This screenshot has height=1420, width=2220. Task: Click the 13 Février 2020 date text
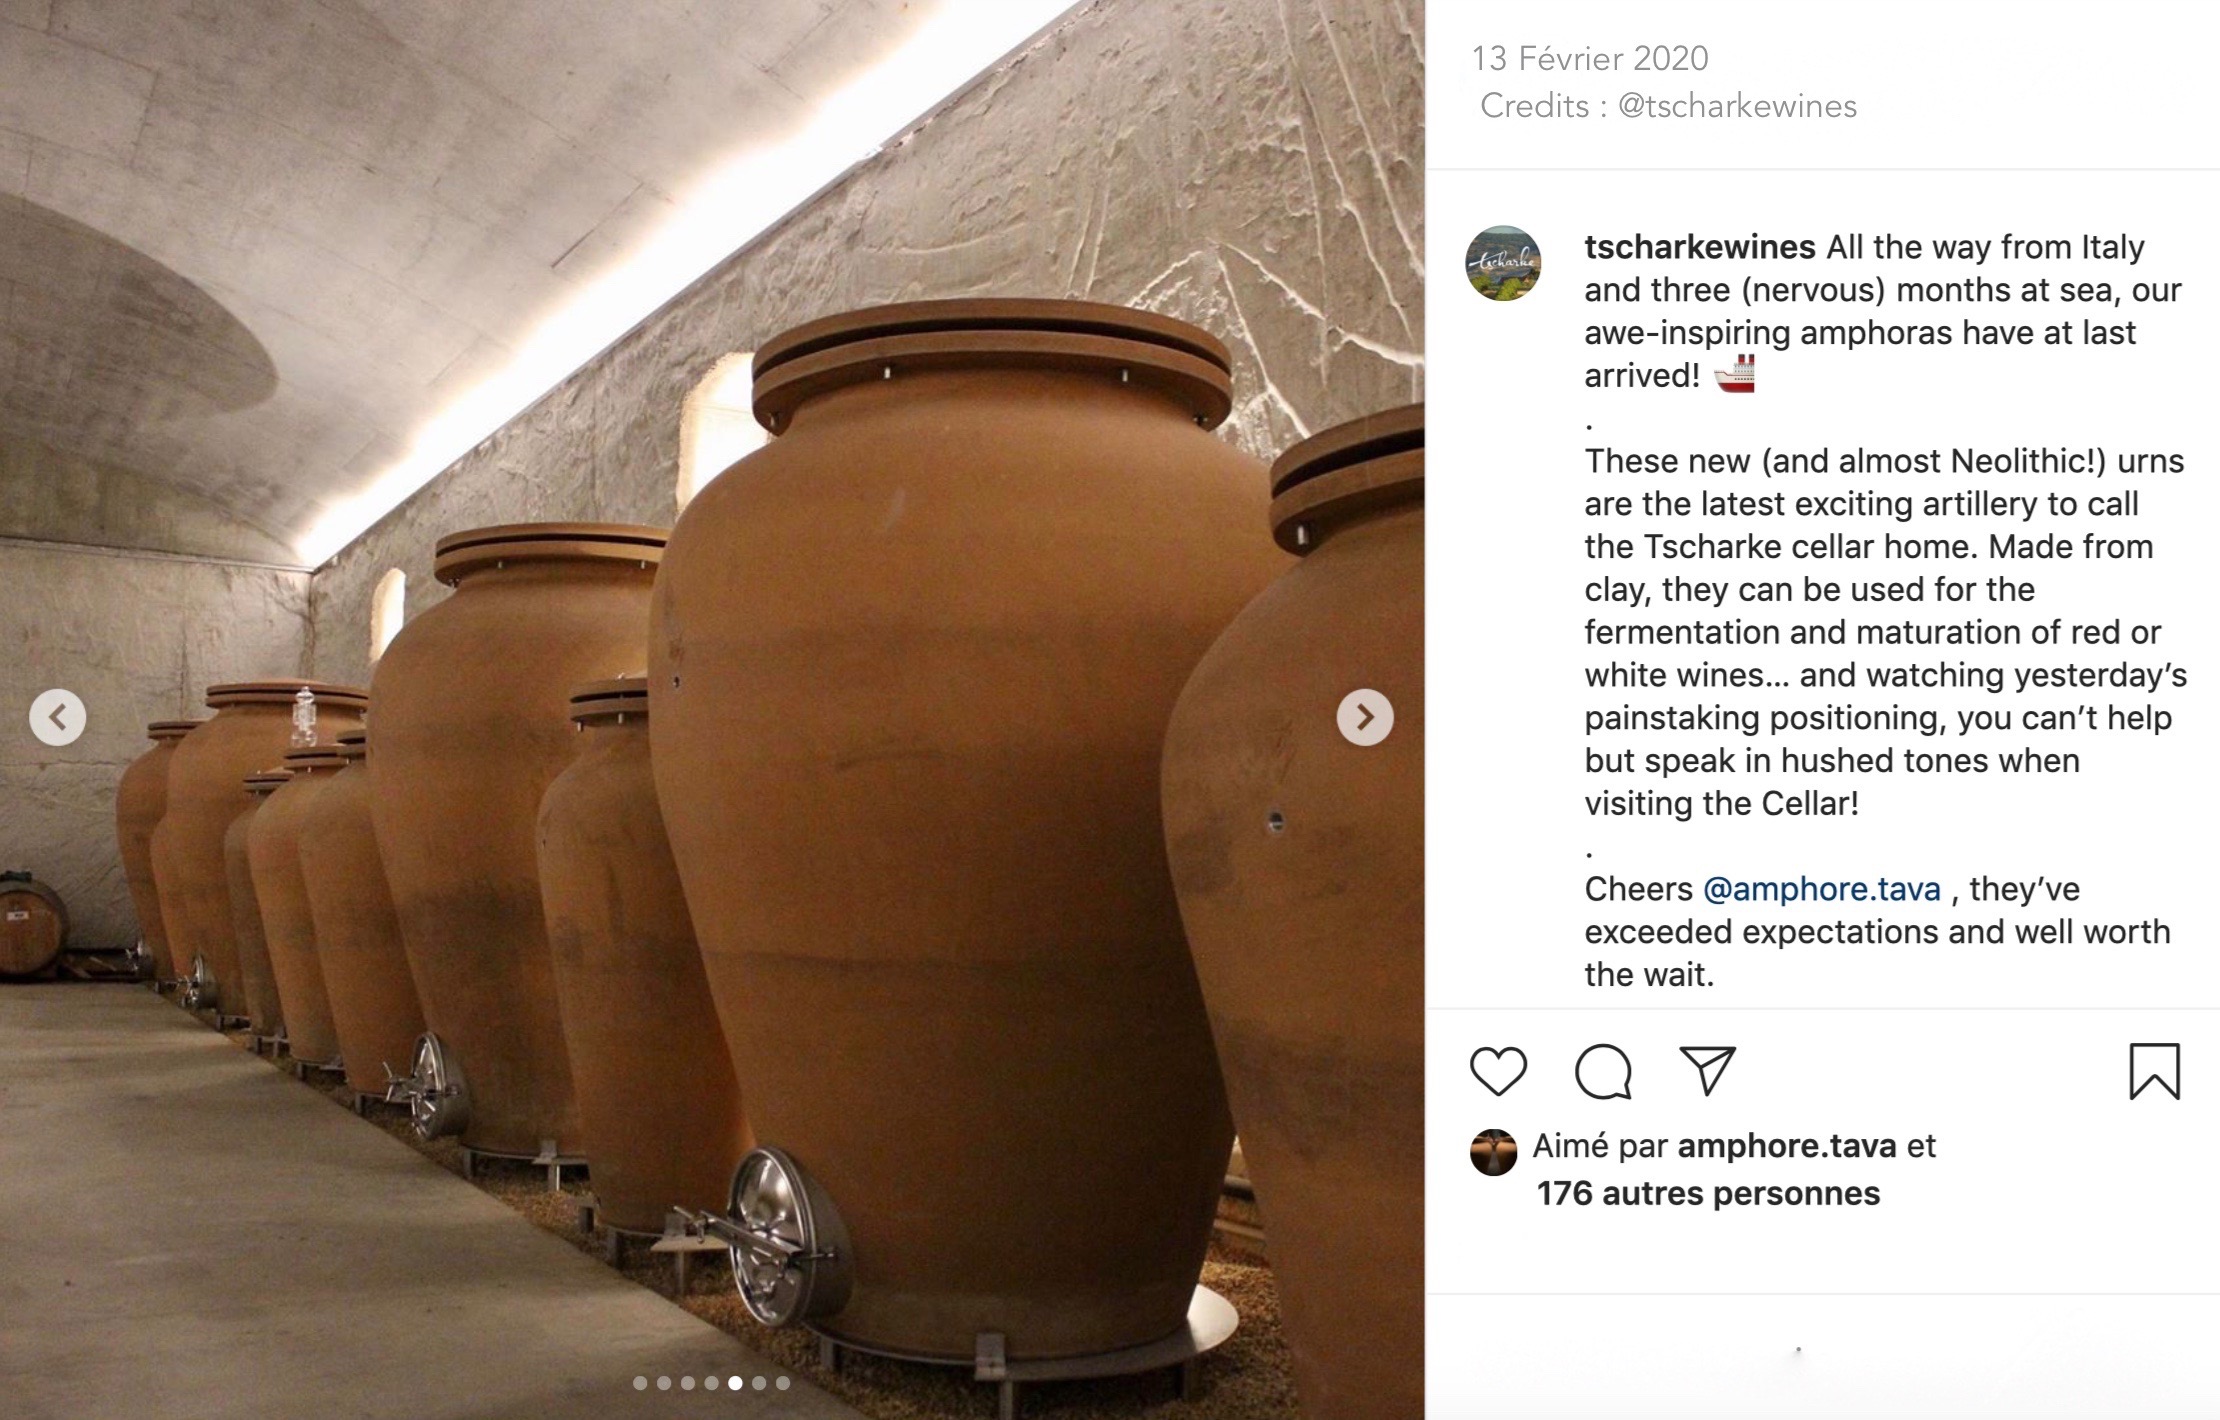click(1590, 58)
